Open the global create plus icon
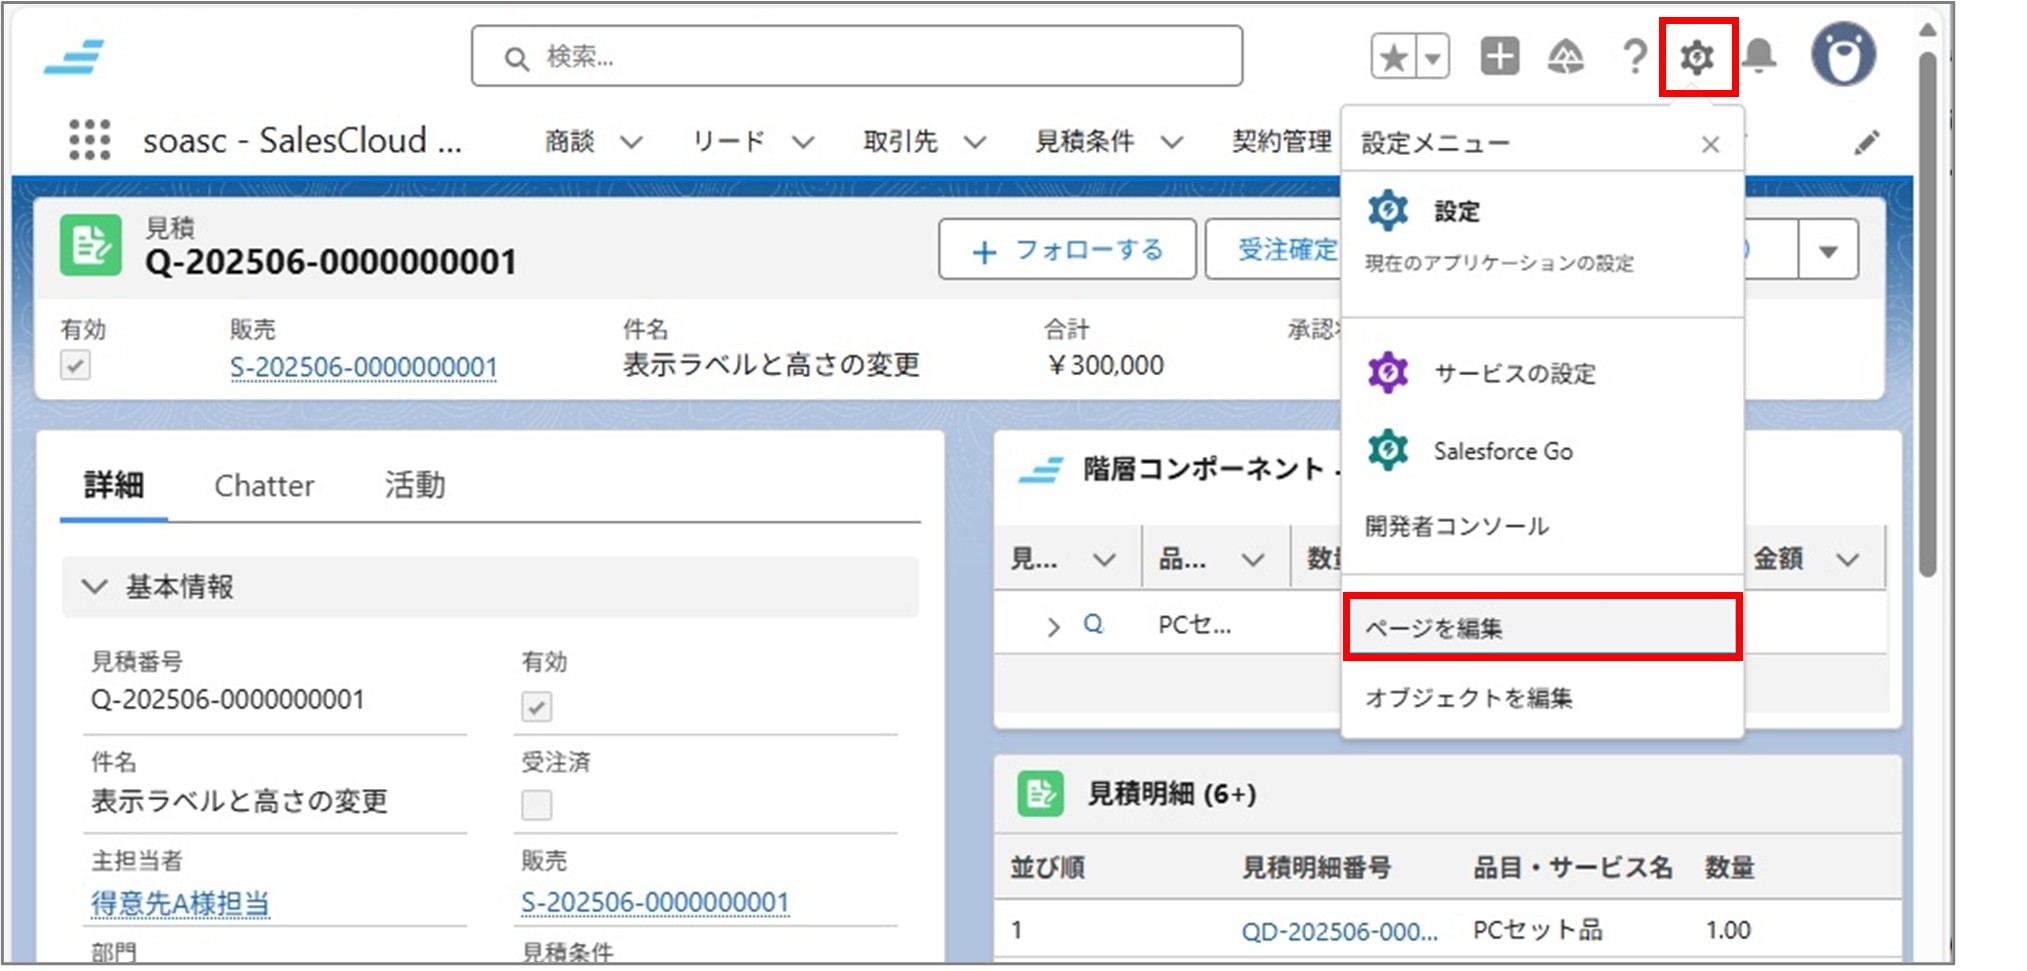Viewport: 2027px width, 971px height. (1499, 57)
